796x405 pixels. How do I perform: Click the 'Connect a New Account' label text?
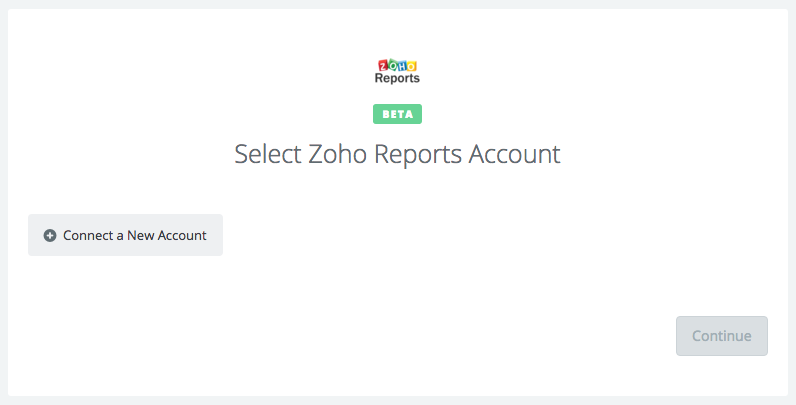point(135,236)
